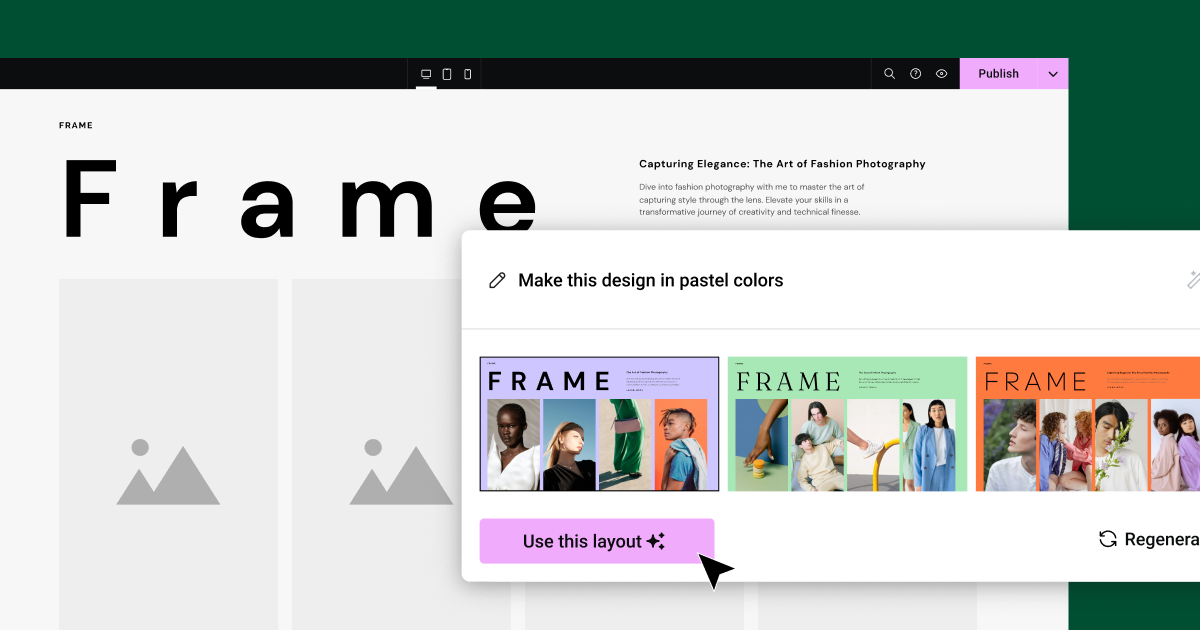Open the Capturing Elegance article heading
This screenshot has height=630, width=1200.
click(781, 163)
